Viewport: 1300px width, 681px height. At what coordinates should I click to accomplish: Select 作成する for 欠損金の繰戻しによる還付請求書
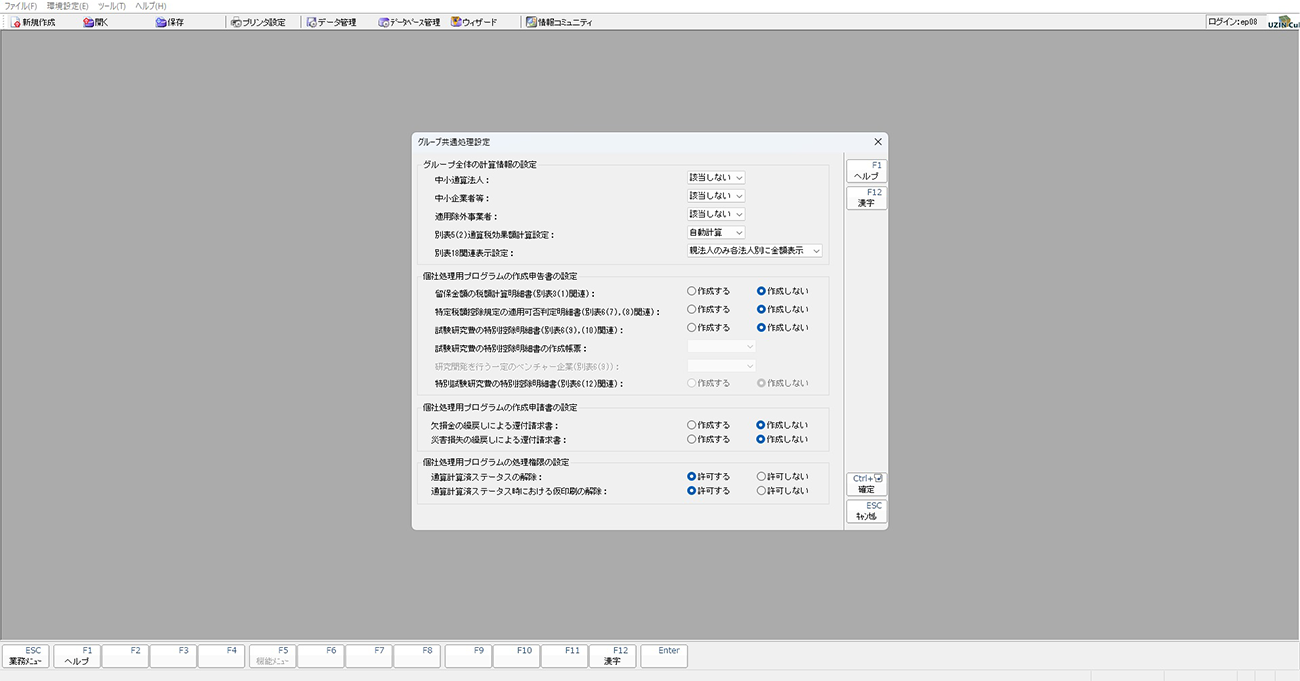(x=692, y=425)
